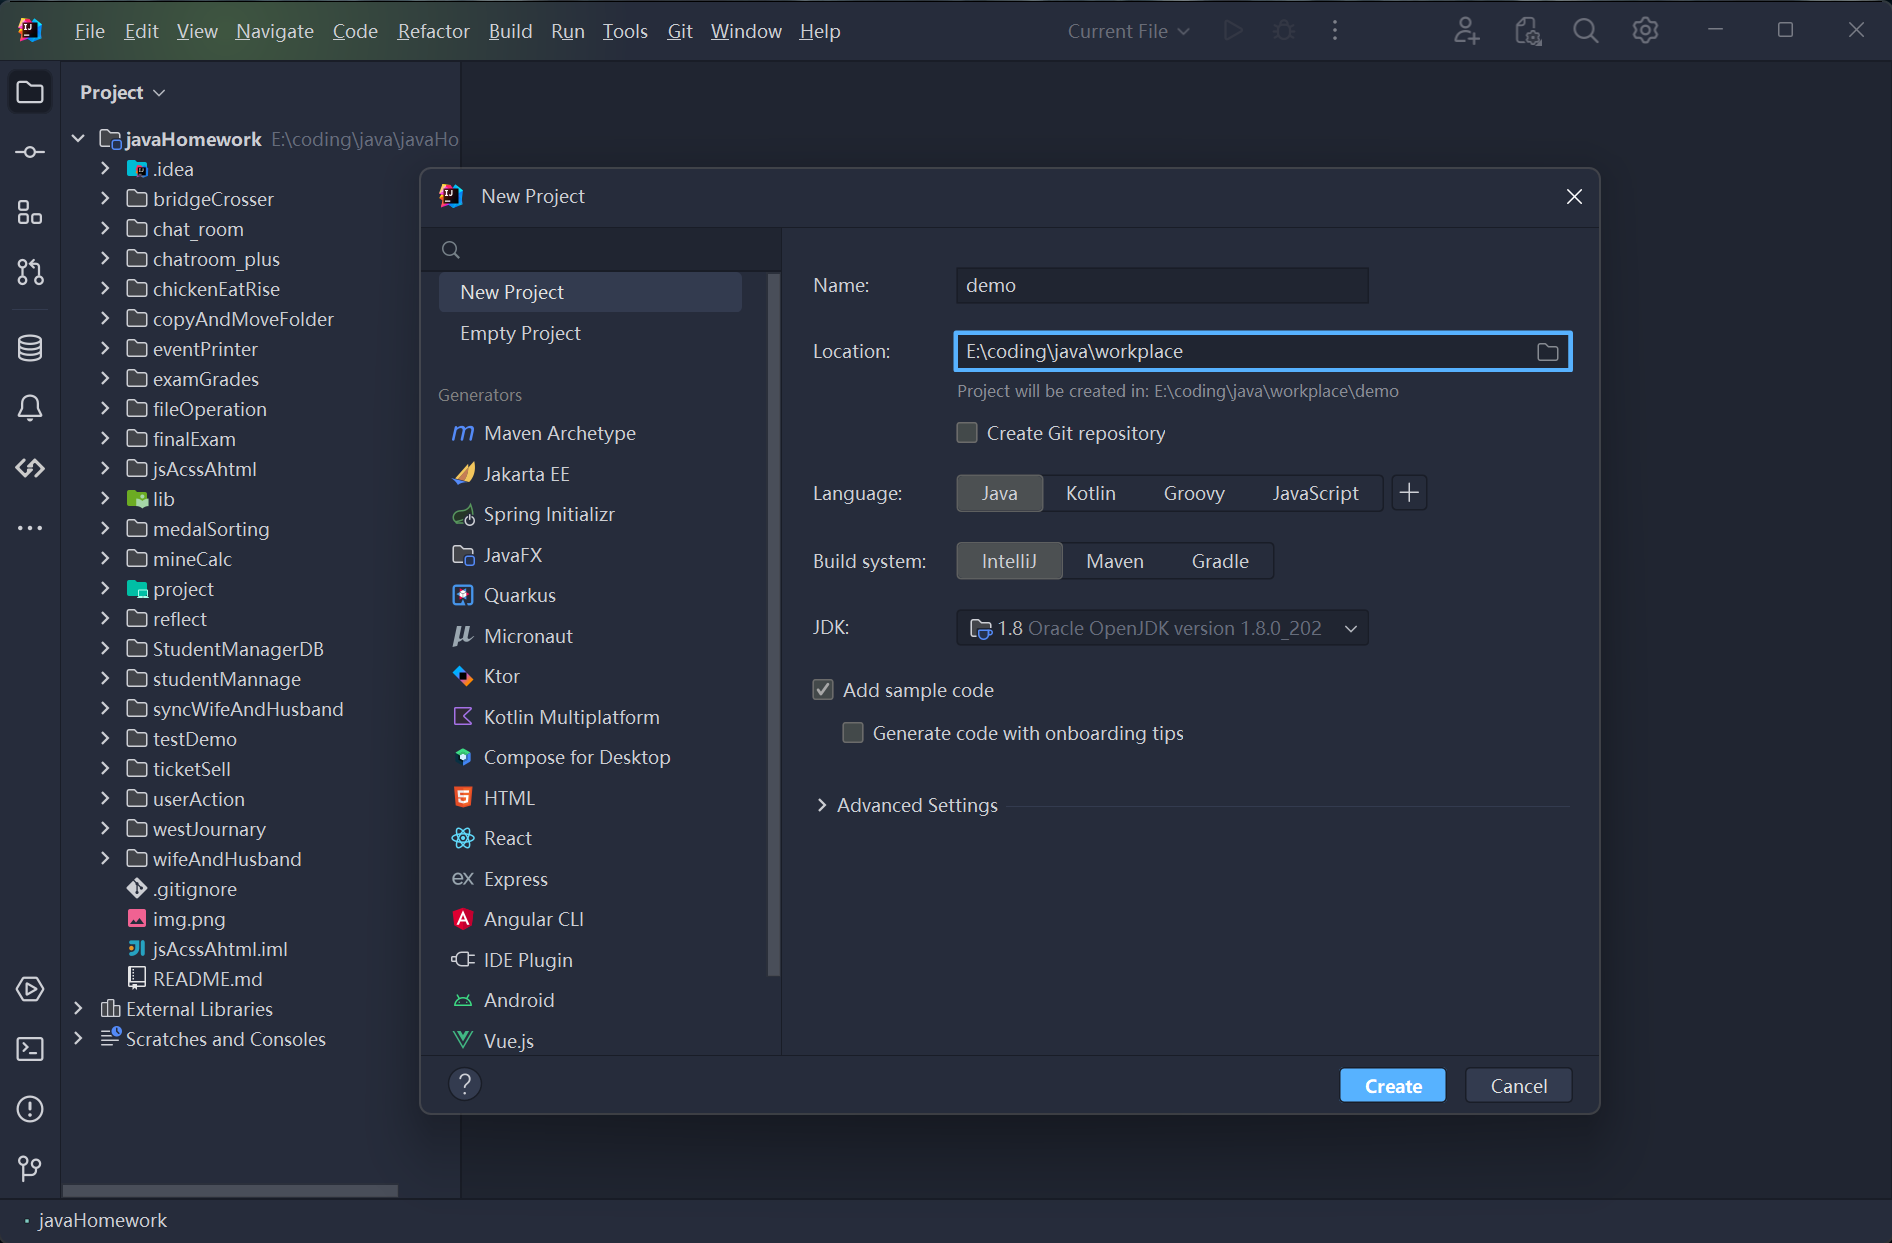Open the Git menu
The height and width of the screenshot is (1243, 1892).
click(680, 31)
